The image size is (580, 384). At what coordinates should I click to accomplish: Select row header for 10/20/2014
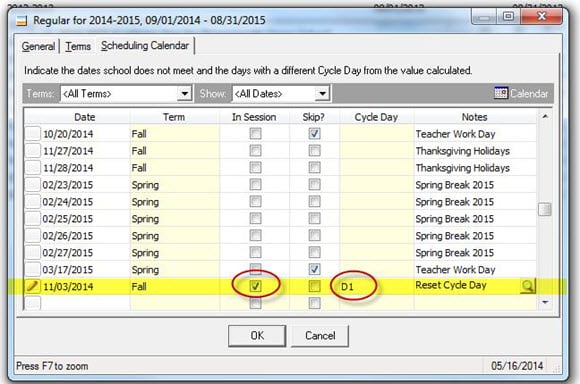pos(33,133)
